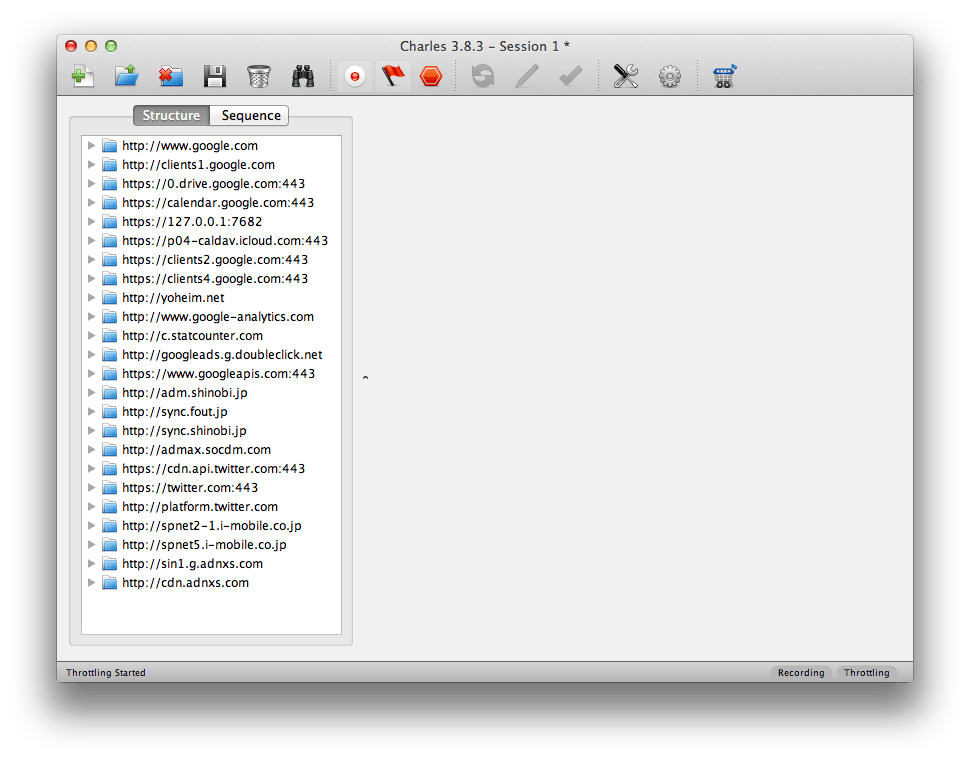Click the folder icon for www.google-analytics.com
Viewport: 970px width, 761px height.
(109, 317)
